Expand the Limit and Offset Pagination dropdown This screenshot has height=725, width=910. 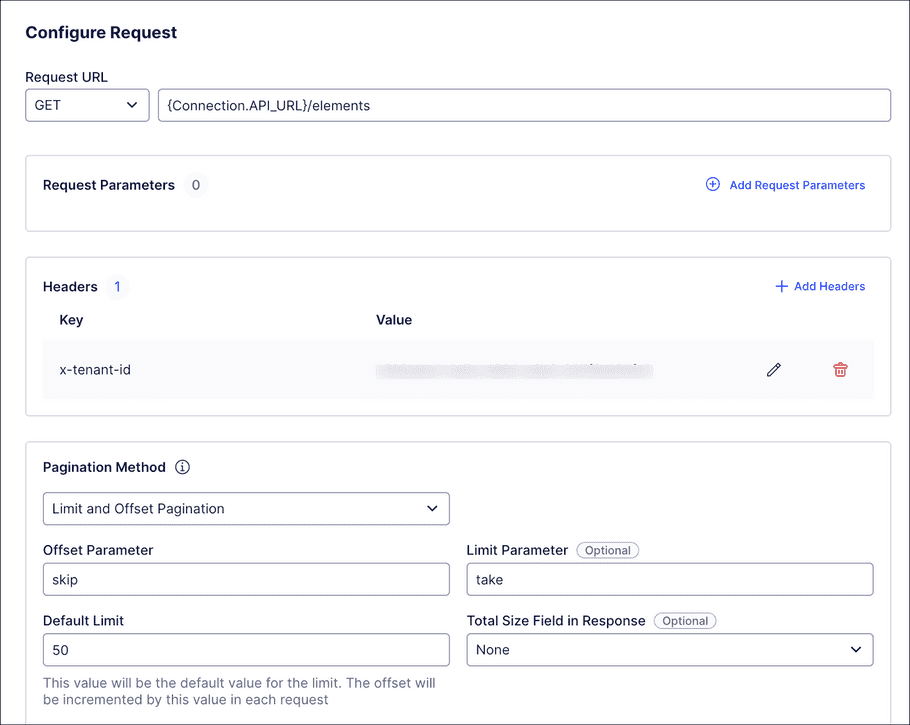[x=246, y=509]
